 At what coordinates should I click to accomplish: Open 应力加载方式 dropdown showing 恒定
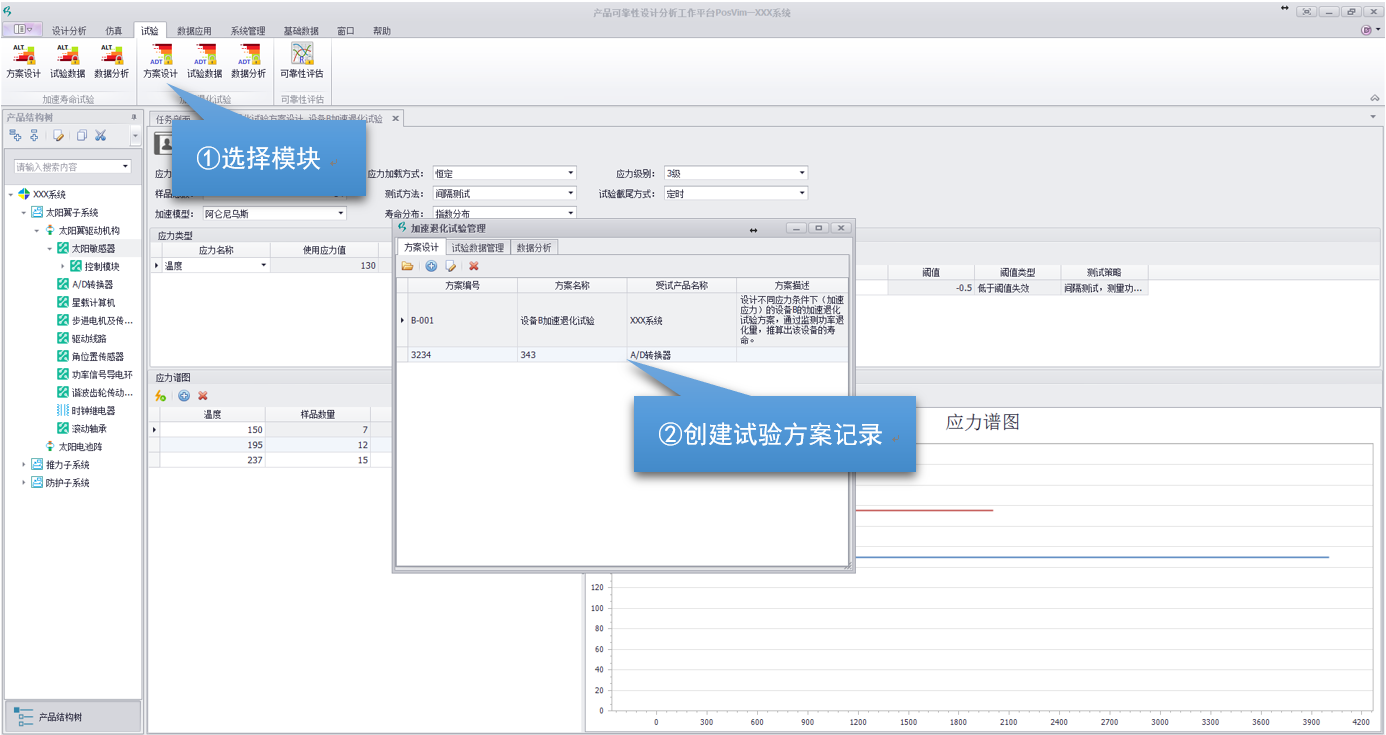[x=570, y=173]
